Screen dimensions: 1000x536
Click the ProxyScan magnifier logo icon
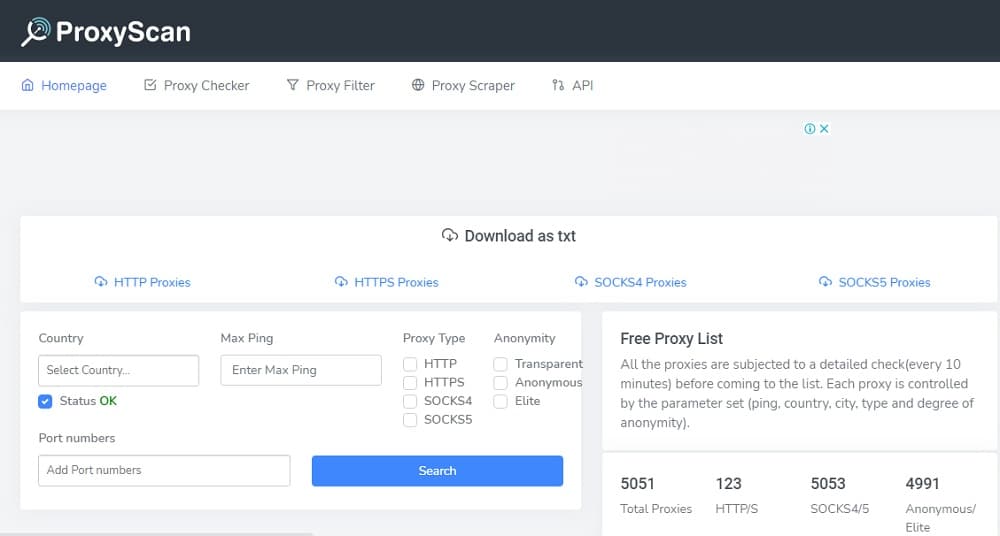(x=36, y=31)
